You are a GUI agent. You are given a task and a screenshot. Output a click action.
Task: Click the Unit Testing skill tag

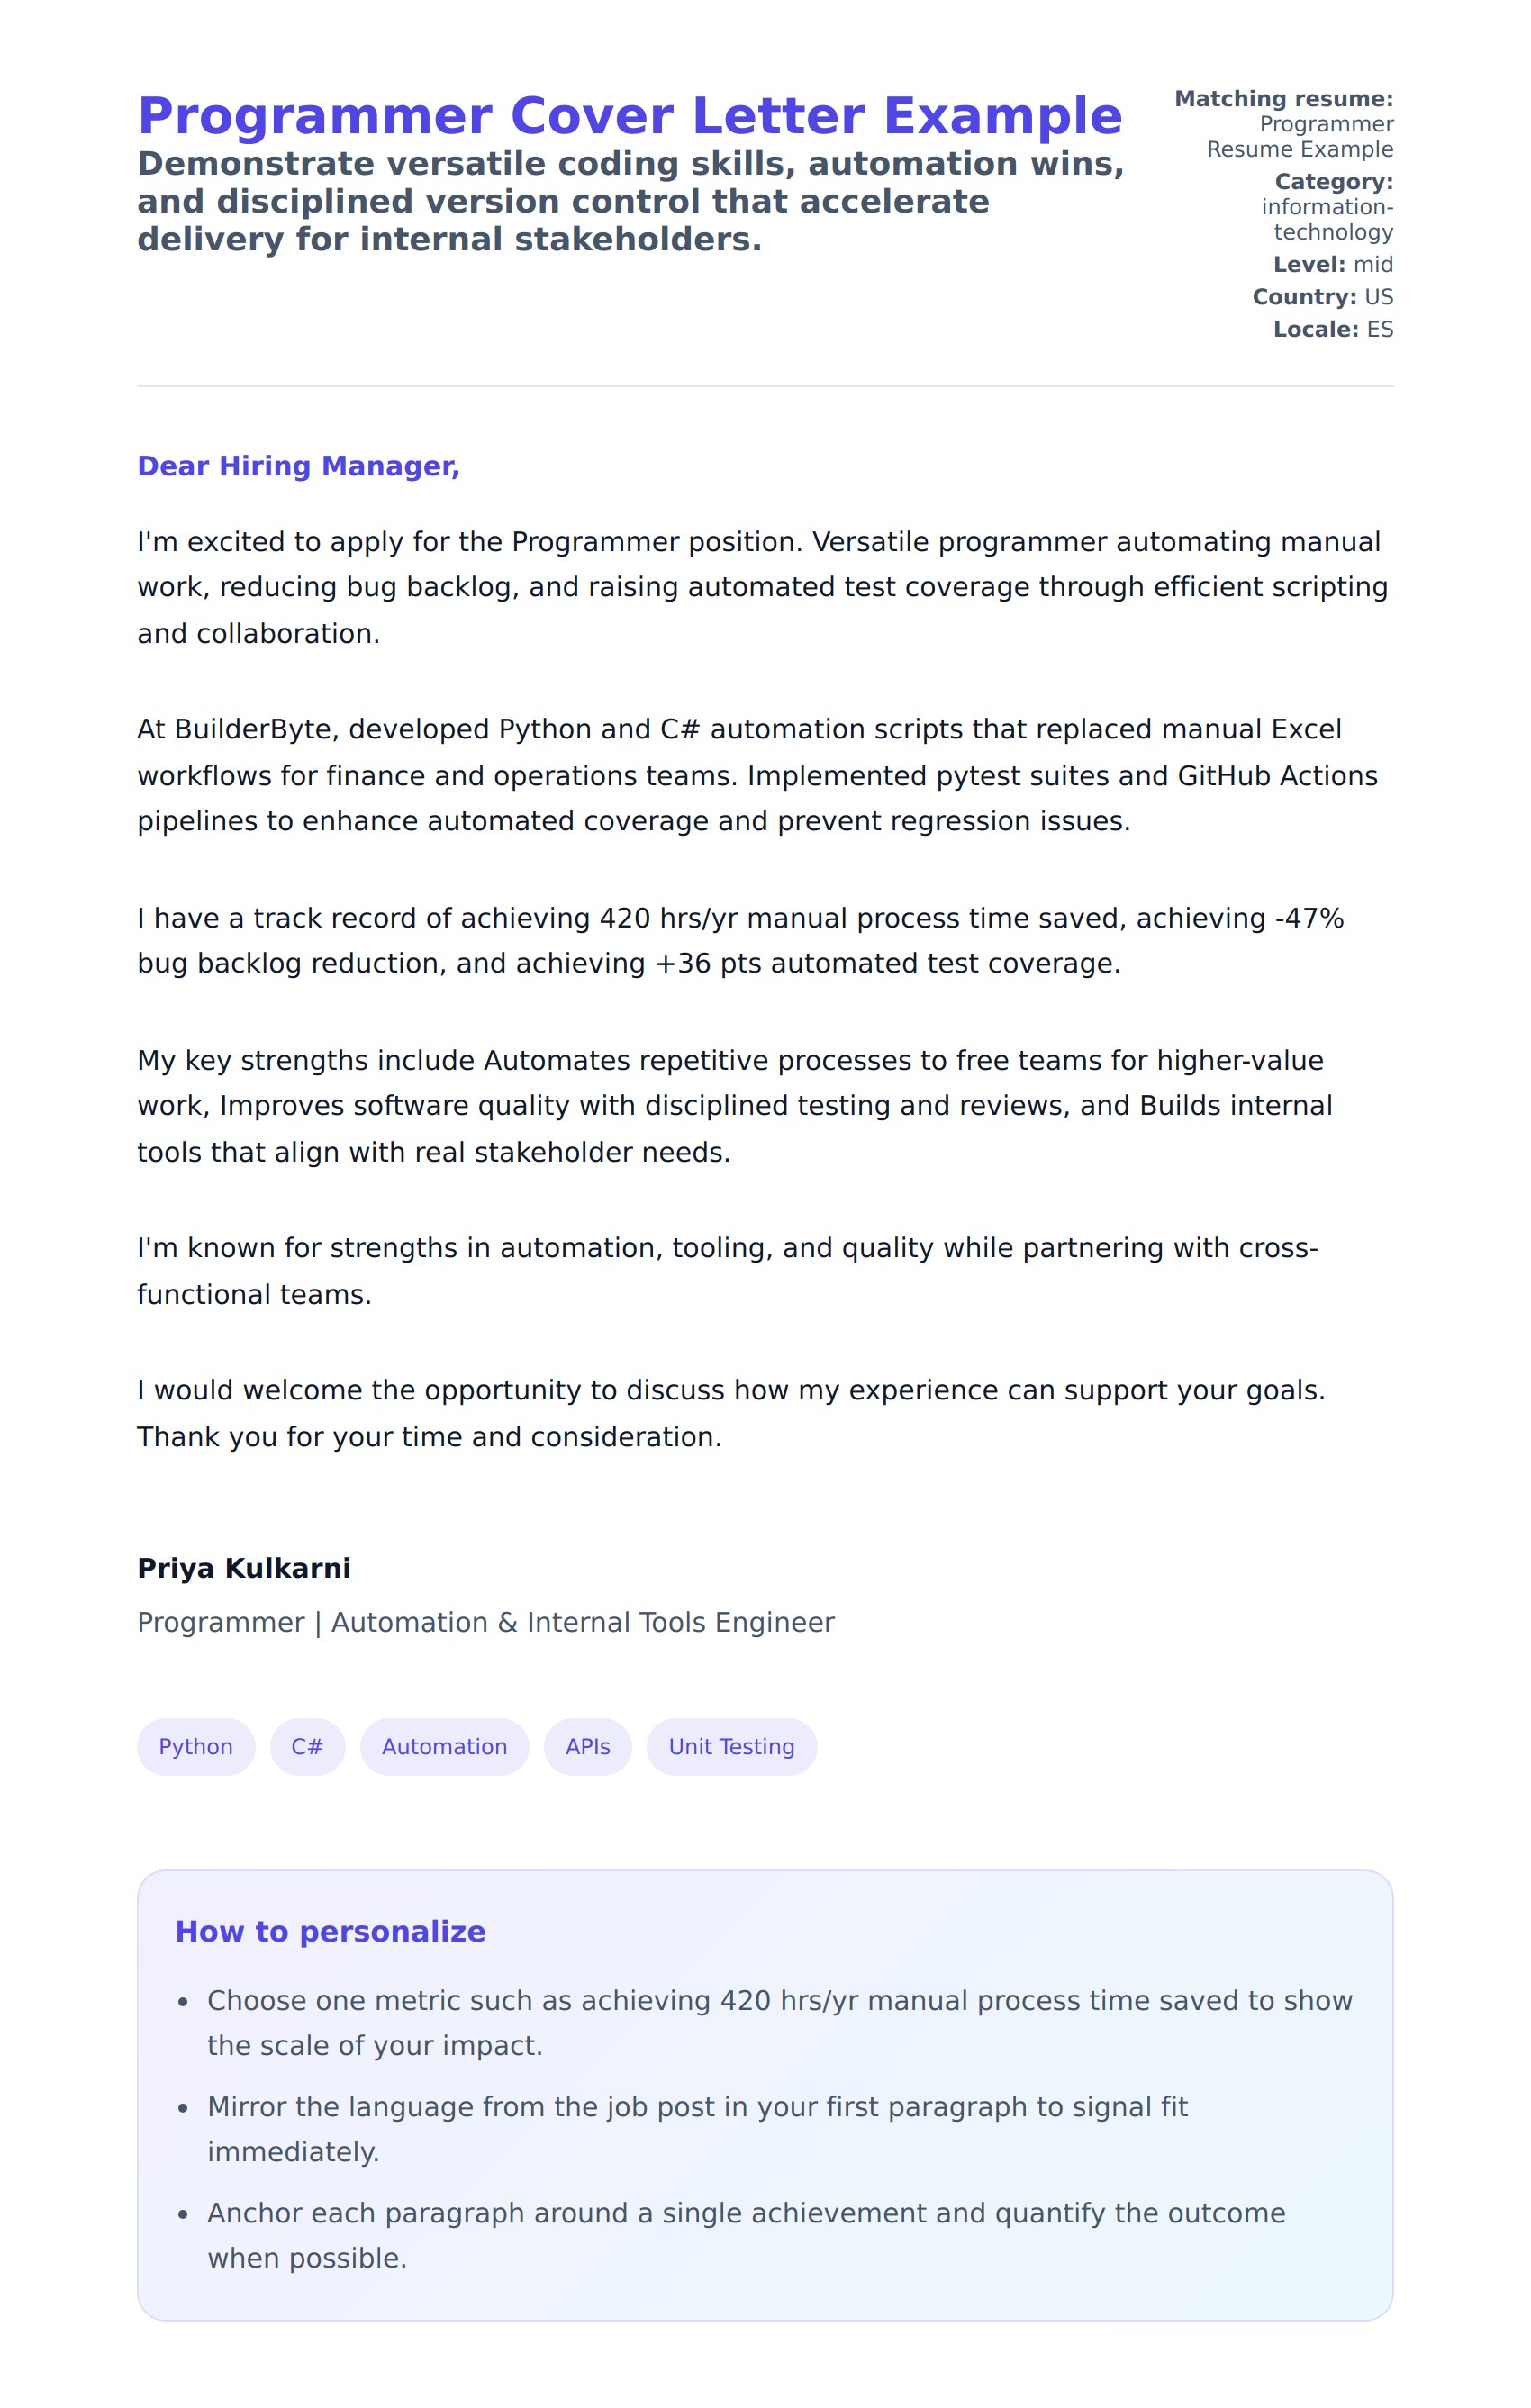731,1747
